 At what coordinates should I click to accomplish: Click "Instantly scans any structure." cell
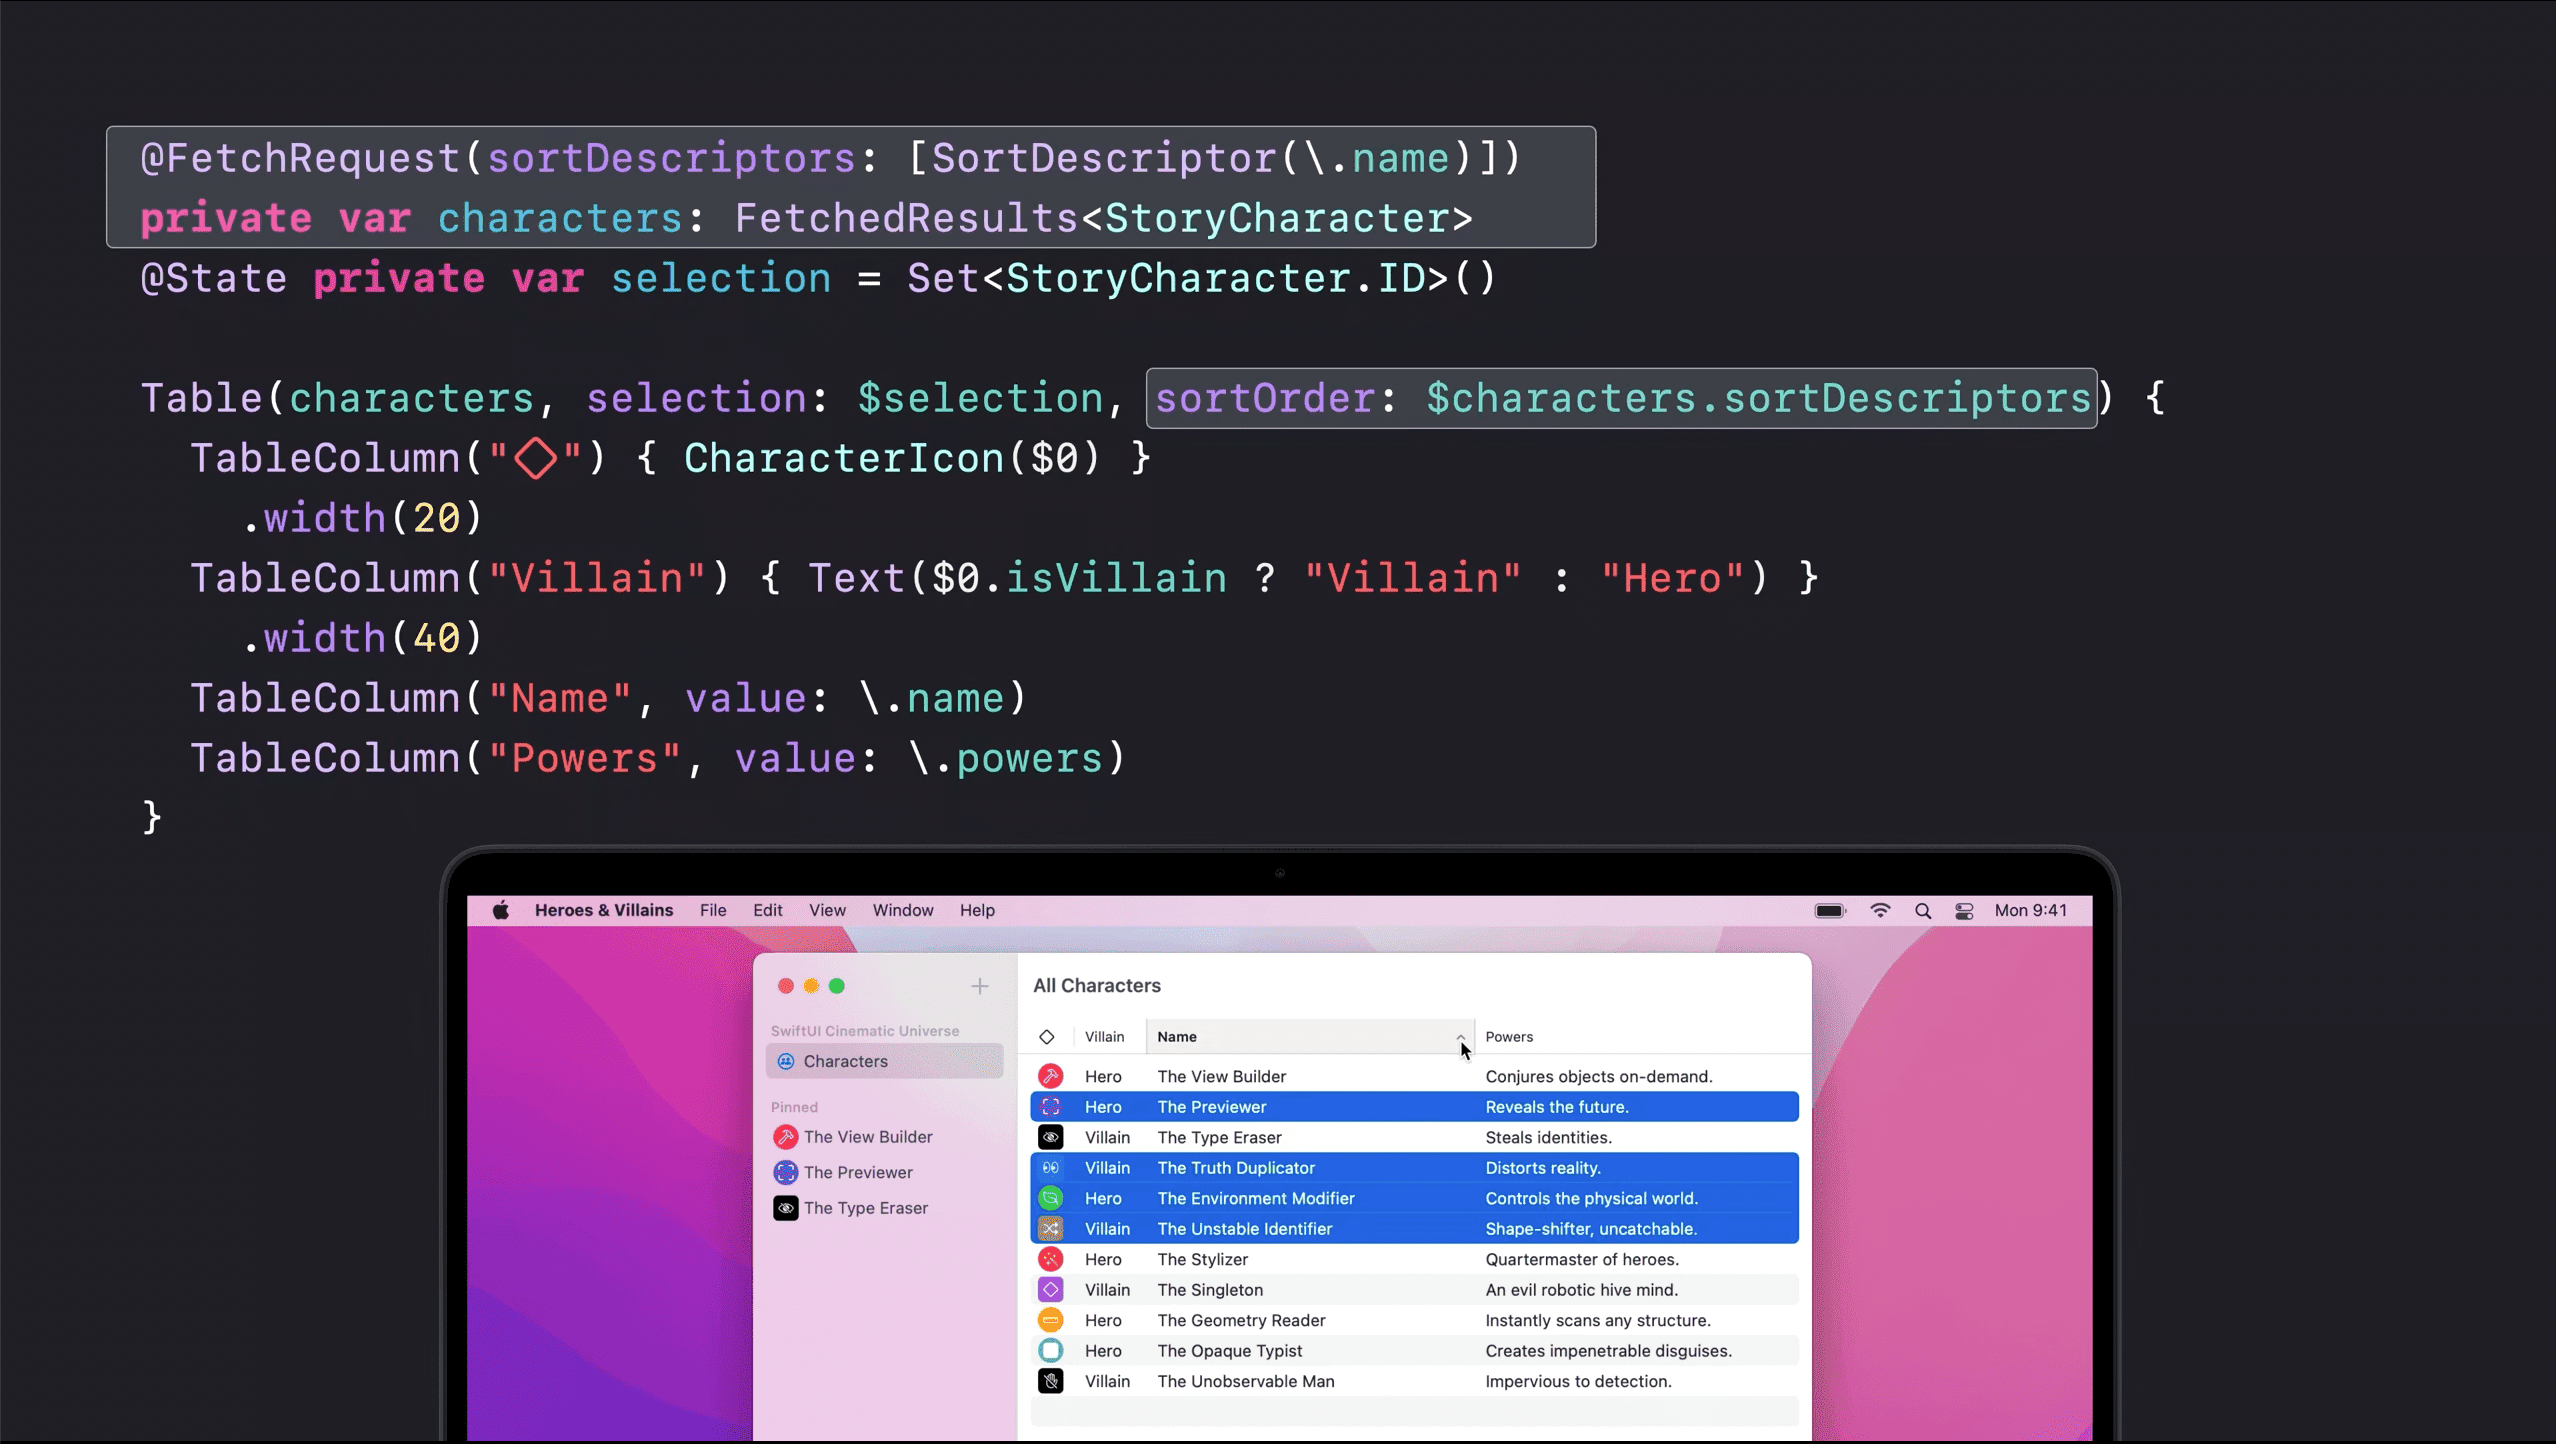tap(1597, 1320)
